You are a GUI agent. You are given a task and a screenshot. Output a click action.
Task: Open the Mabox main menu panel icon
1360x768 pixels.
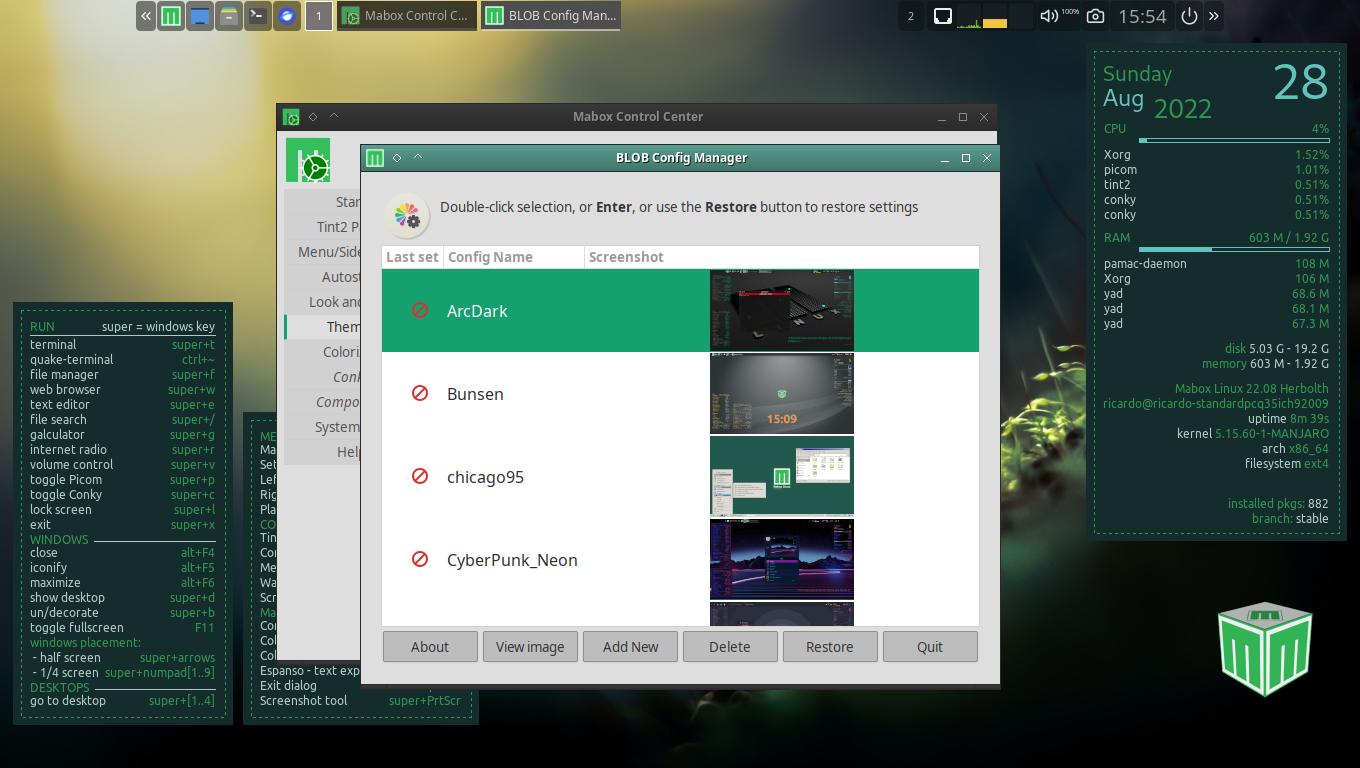(x=171, y=16)
